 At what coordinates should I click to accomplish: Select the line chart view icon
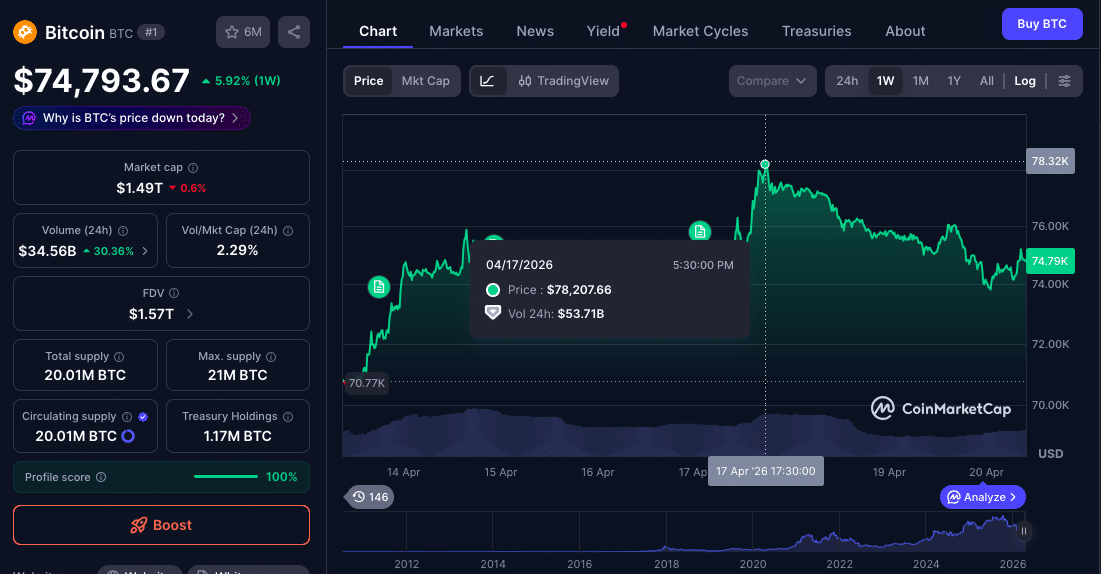[487, 81]
